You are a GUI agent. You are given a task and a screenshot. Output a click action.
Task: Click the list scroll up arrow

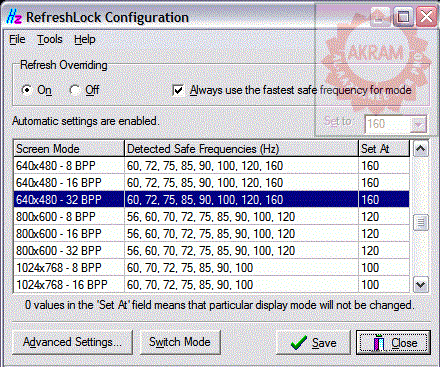click(x=420, y=149)
